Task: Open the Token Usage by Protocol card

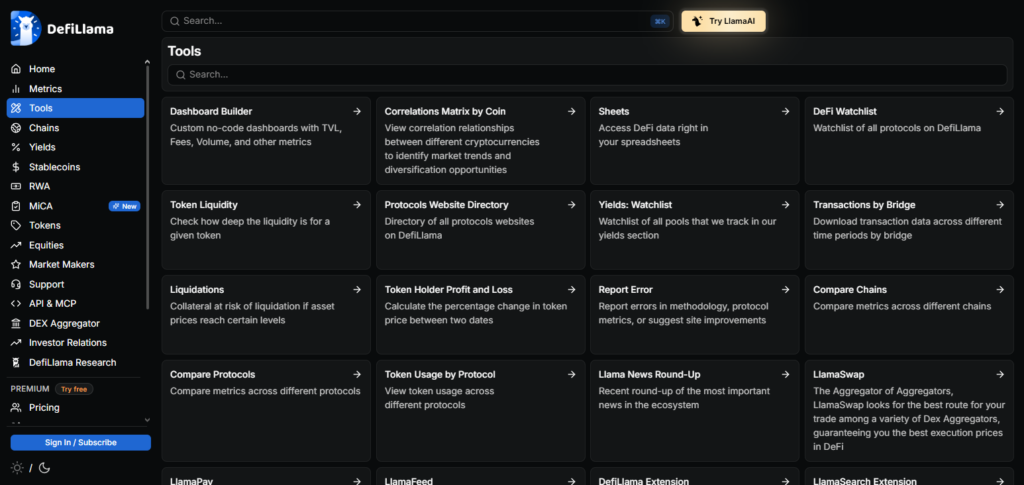Action: tap(481, 411)
